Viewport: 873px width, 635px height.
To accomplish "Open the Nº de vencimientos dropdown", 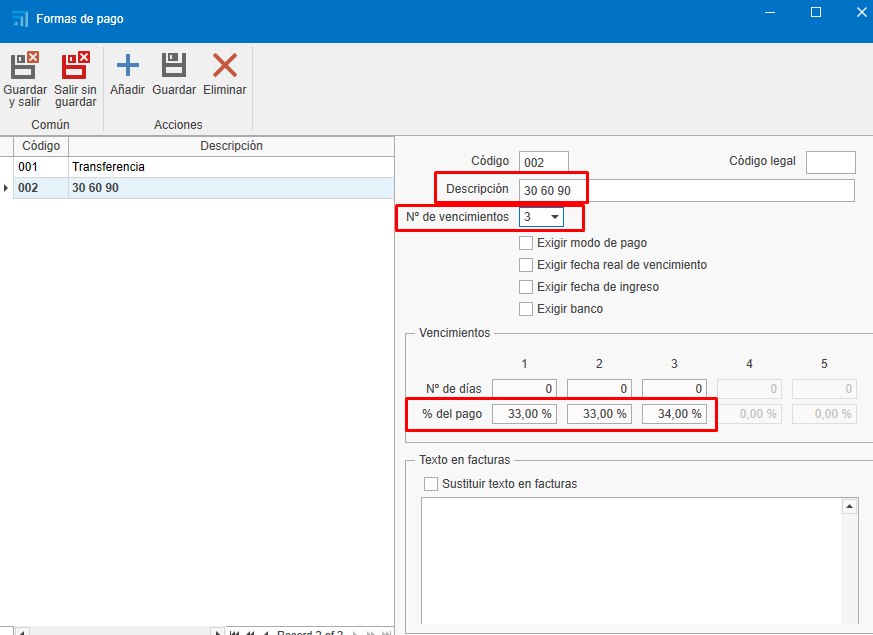I will 555,217.
